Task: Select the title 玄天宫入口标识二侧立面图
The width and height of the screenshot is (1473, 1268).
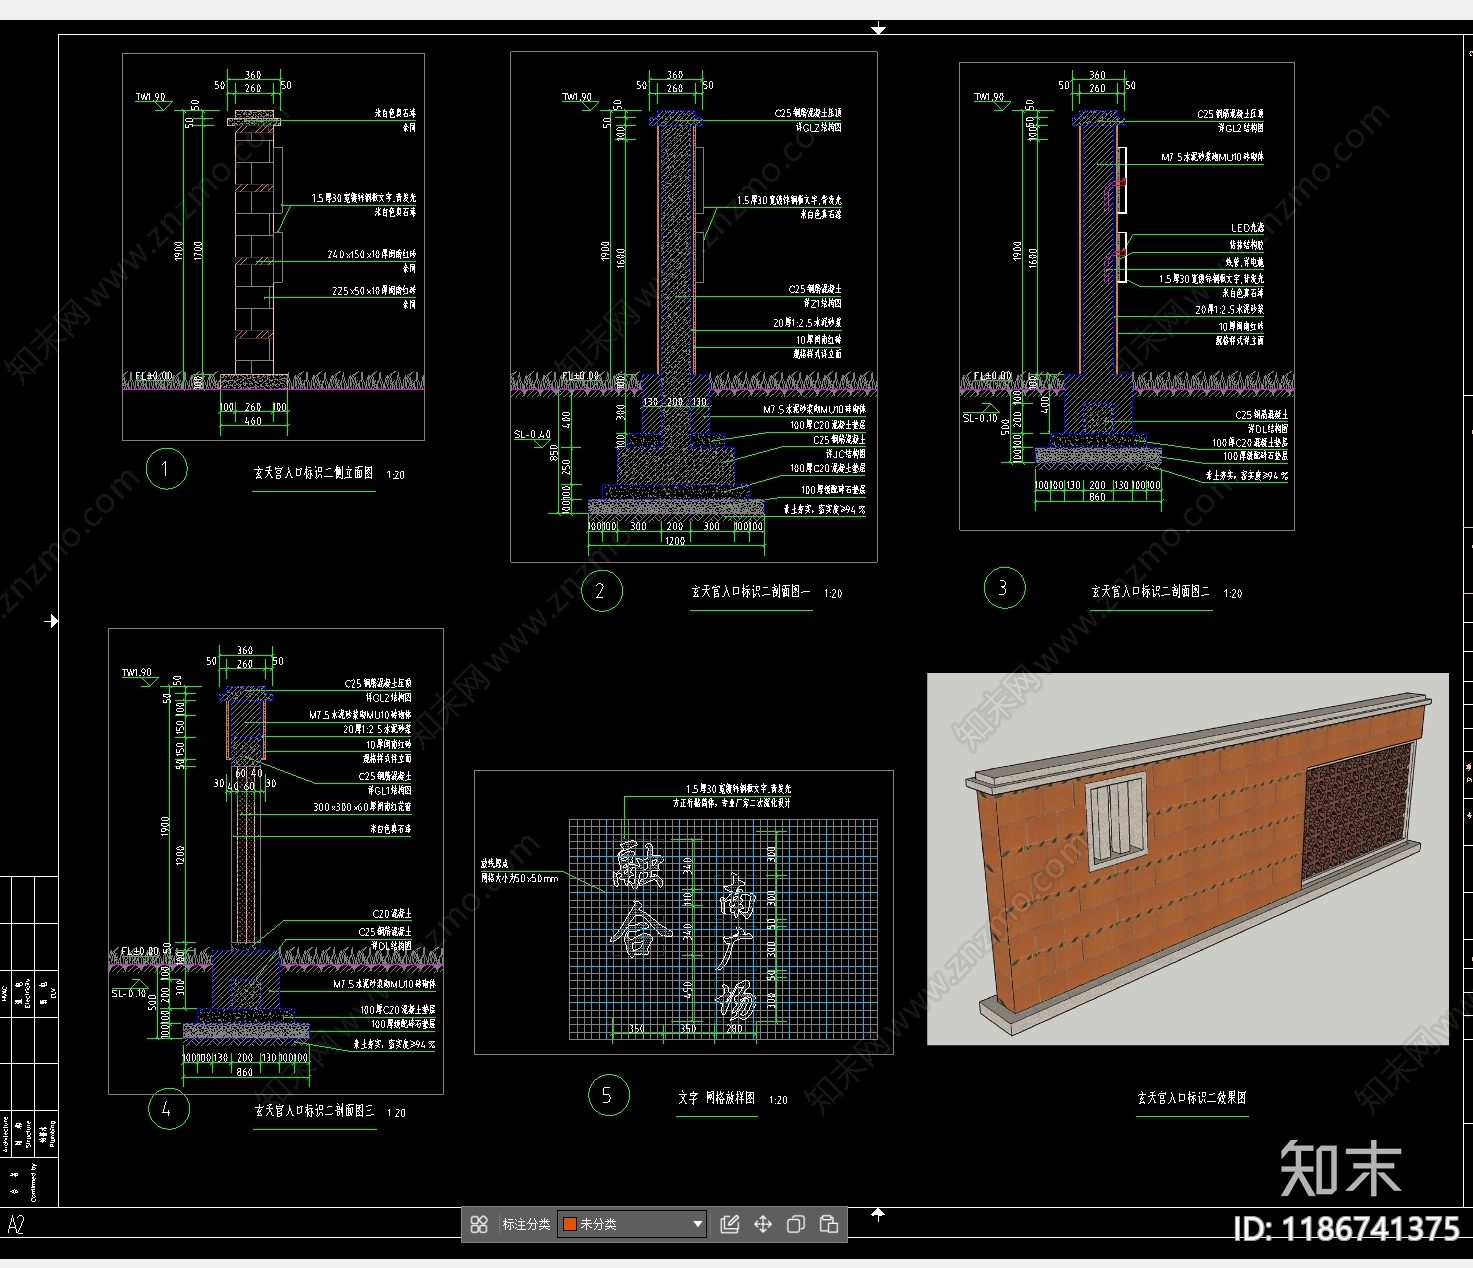Action: point(313,473)
